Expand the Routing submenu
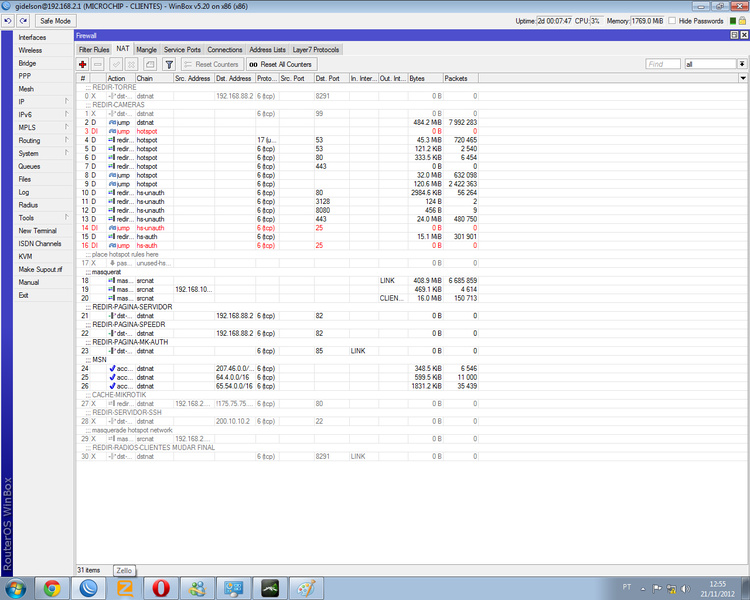This screenshot has width=750, height=600. click(x=66, y=140)
